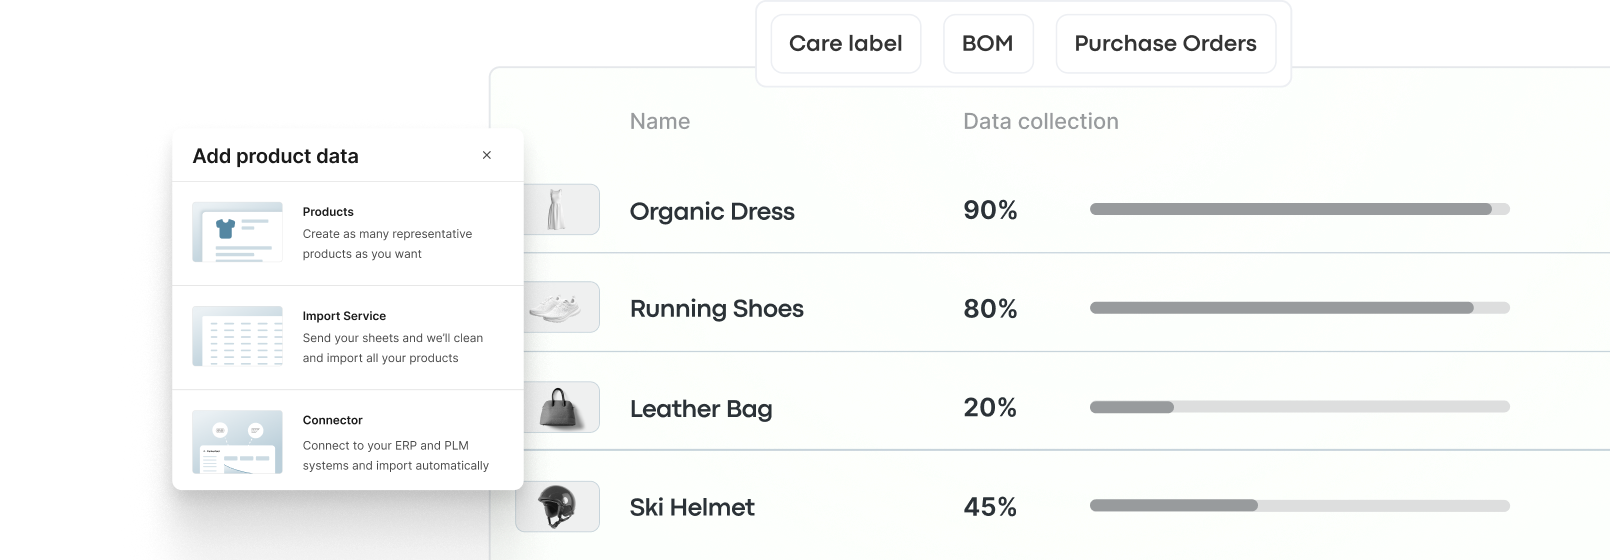Open the Running Shoes product name
Viewport: 1610px width, 560px height.
(x=716, y=309)
